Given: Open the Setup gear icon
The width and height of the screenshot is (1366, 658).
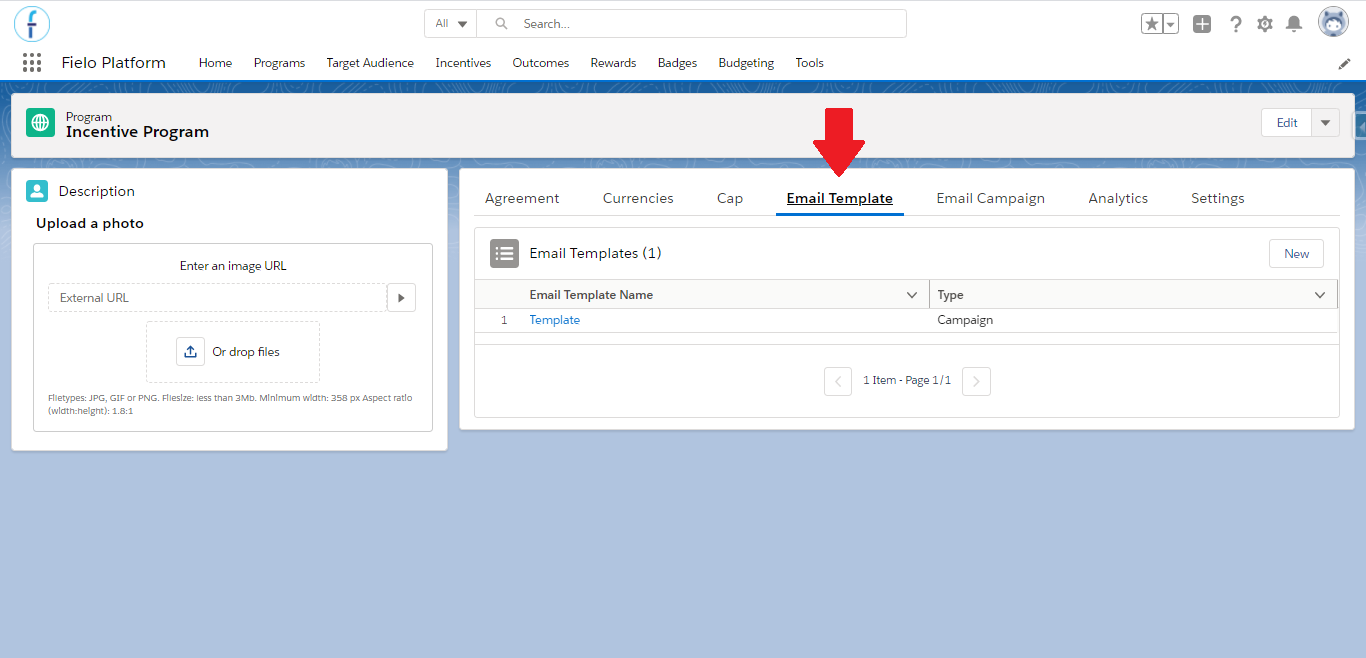Looking at the screenshot, I should [x=1265, y=24].
